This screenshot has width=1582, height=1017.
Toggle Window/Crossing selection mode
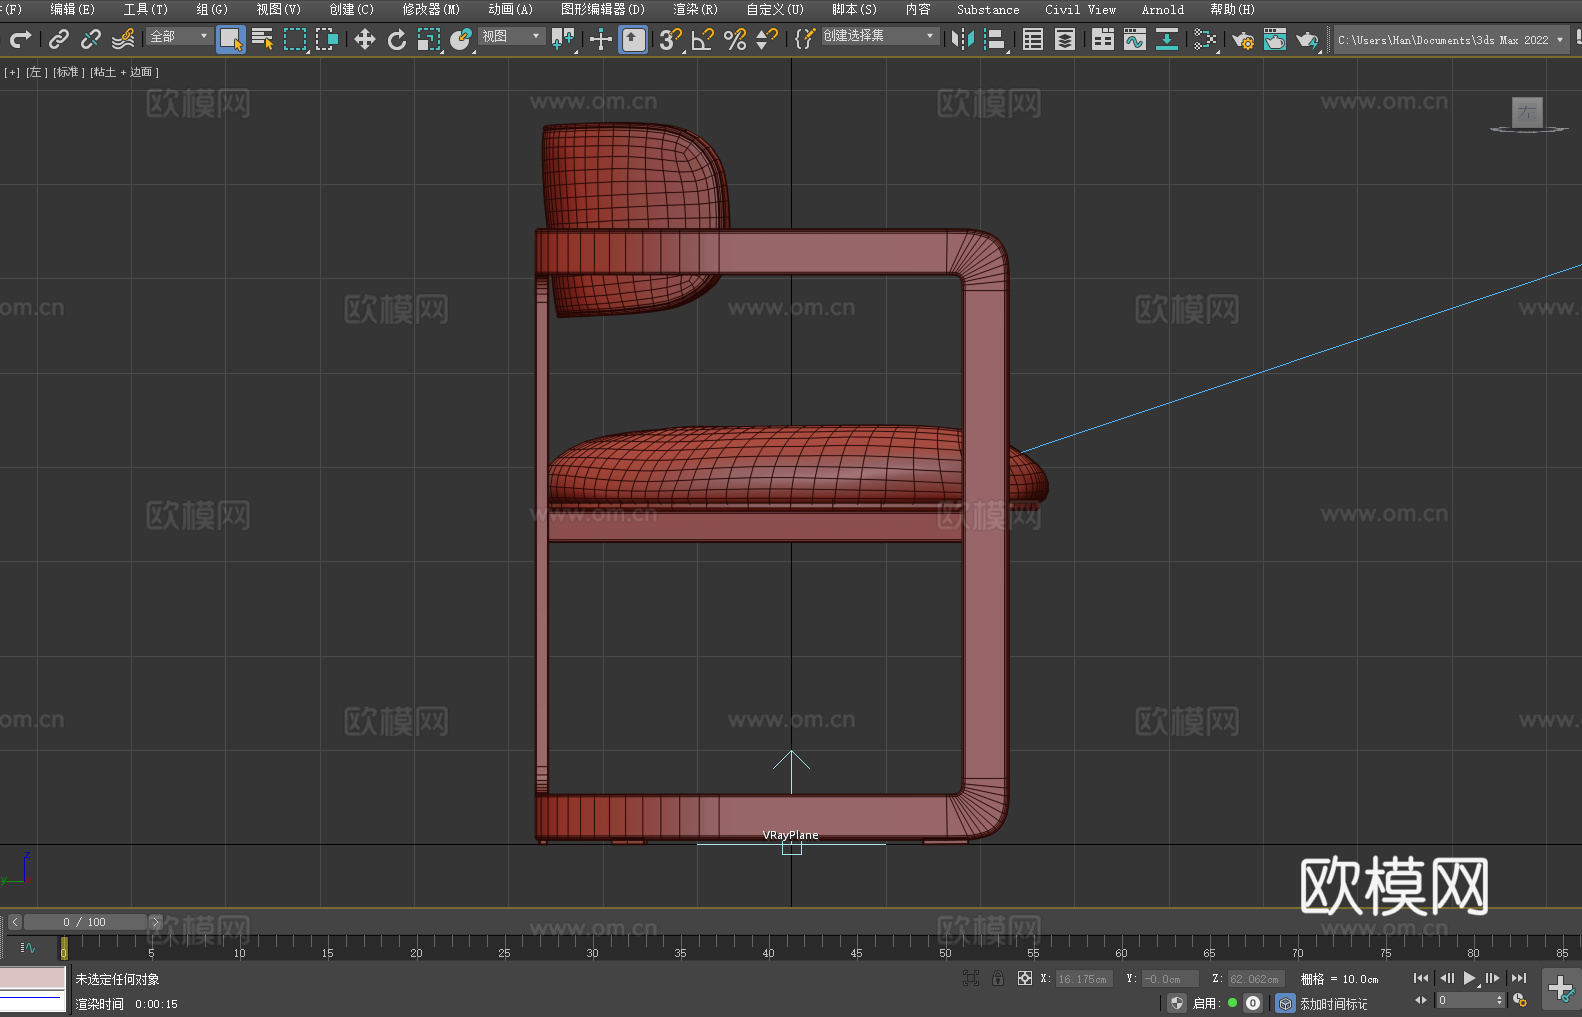point(327,39)
